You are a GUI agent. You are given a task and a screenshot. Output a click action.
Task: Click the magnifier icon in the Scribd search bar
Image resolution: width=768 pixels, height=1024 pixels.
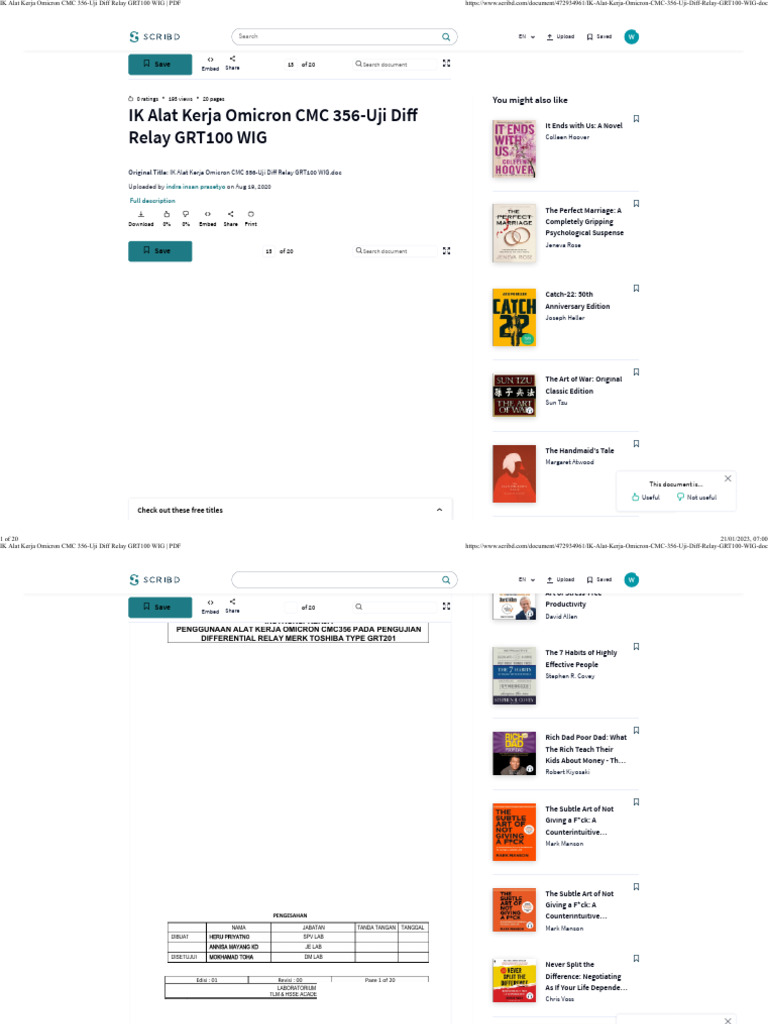[446, 37]
